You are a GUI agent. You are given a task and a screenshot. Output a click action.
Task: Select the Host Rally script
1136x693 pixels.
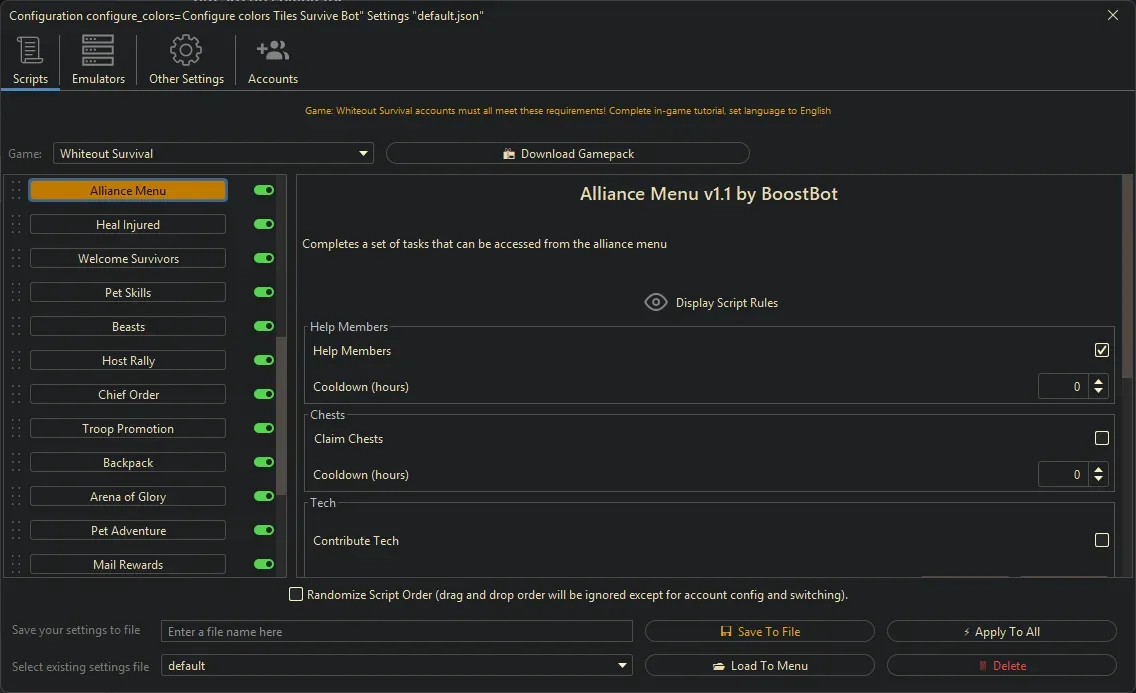tap(128, 360)
